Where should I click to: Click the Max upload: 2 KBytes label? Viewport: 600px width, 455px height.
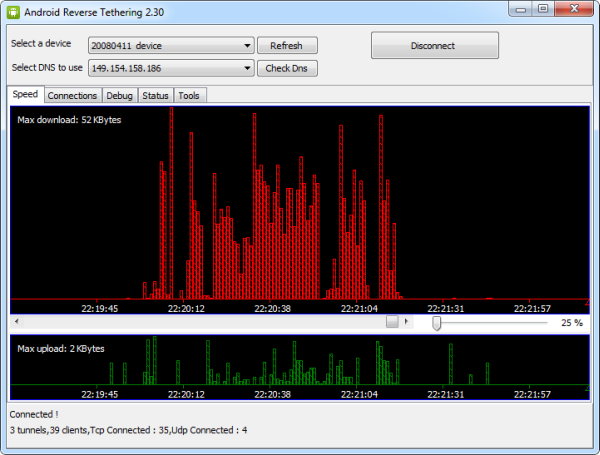[60, 349]
